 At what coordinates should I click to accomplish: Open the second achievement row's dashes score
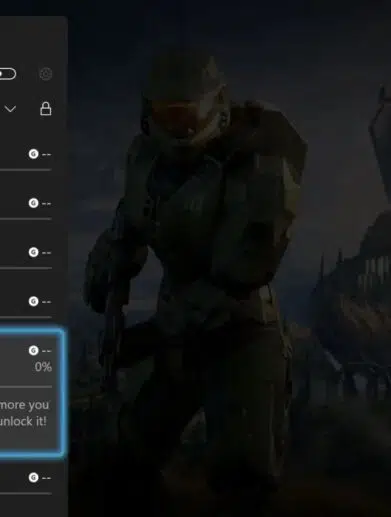47,203
